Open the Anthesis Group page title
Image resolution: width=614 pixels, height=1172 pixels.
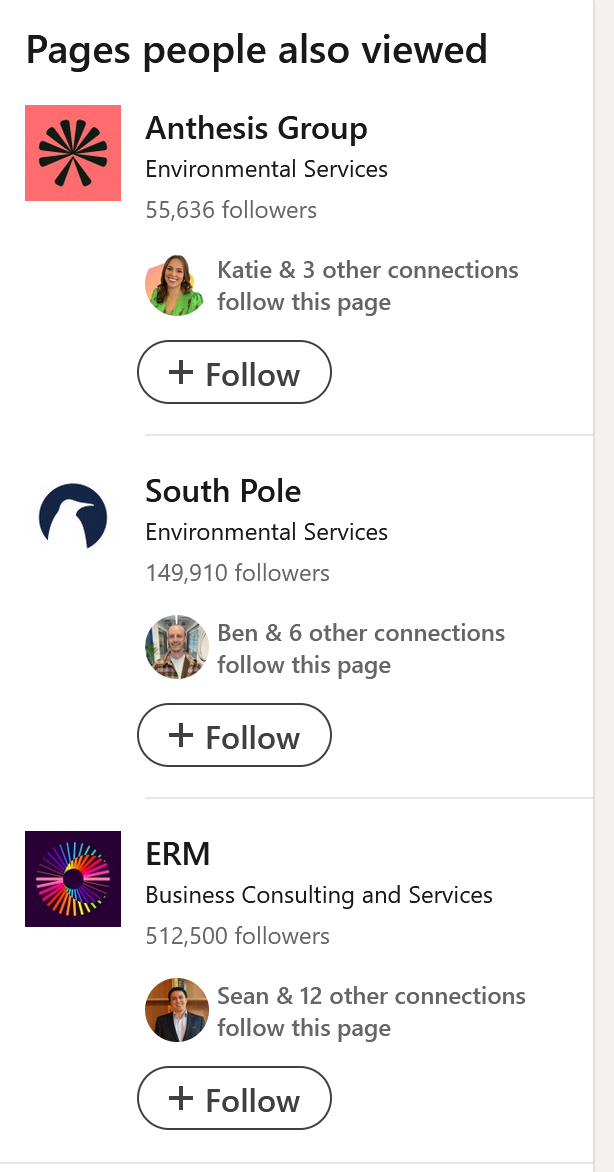click(256, 128)
